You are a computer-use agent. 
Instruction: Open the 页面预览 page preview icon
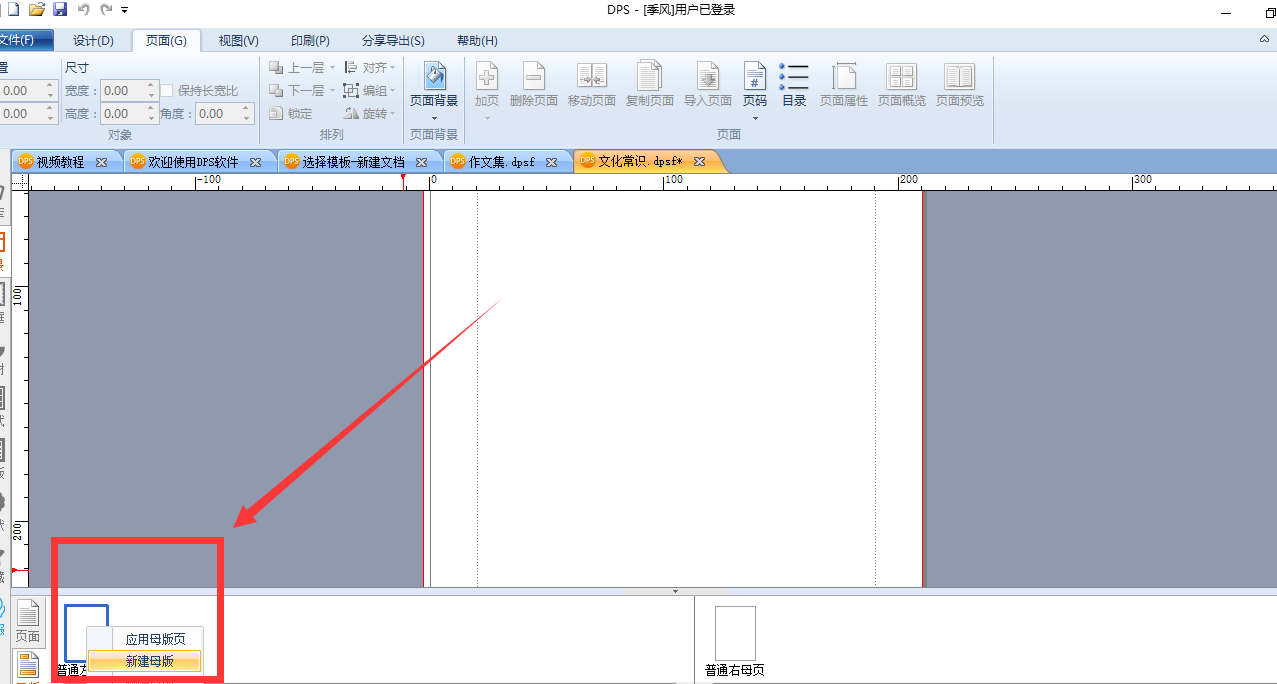point(959,84)
